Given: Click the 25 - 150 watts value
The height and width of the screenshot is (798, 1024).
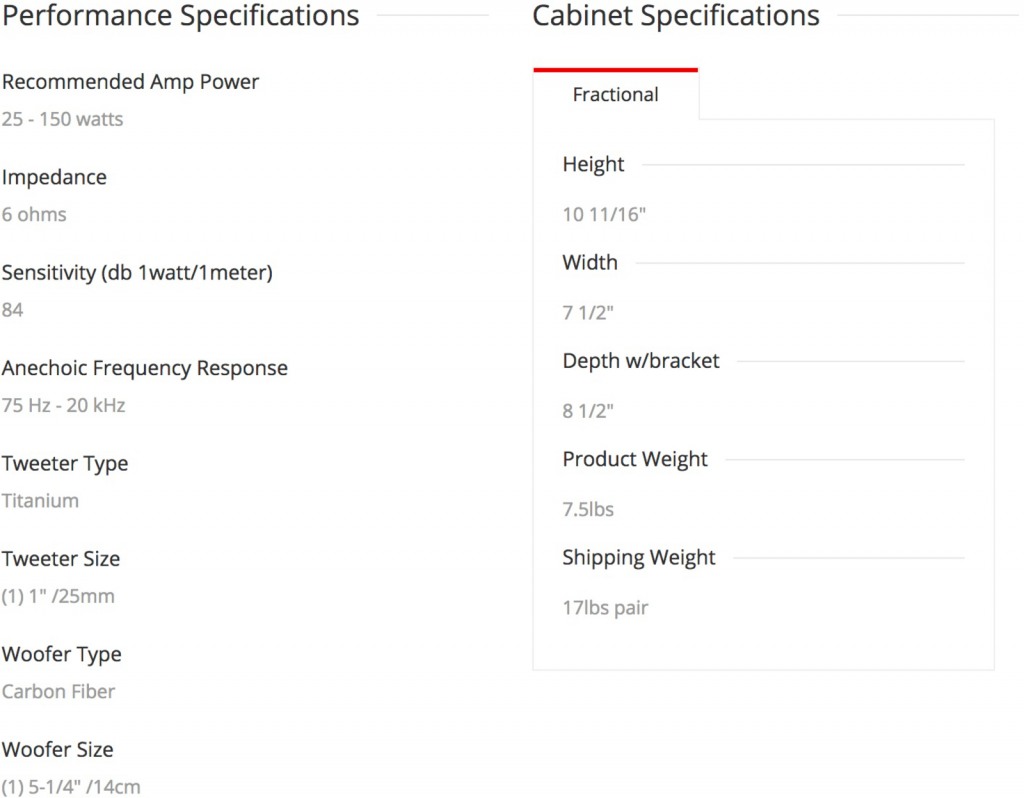Looking at the screenshot, I should [x=62, y=119].
